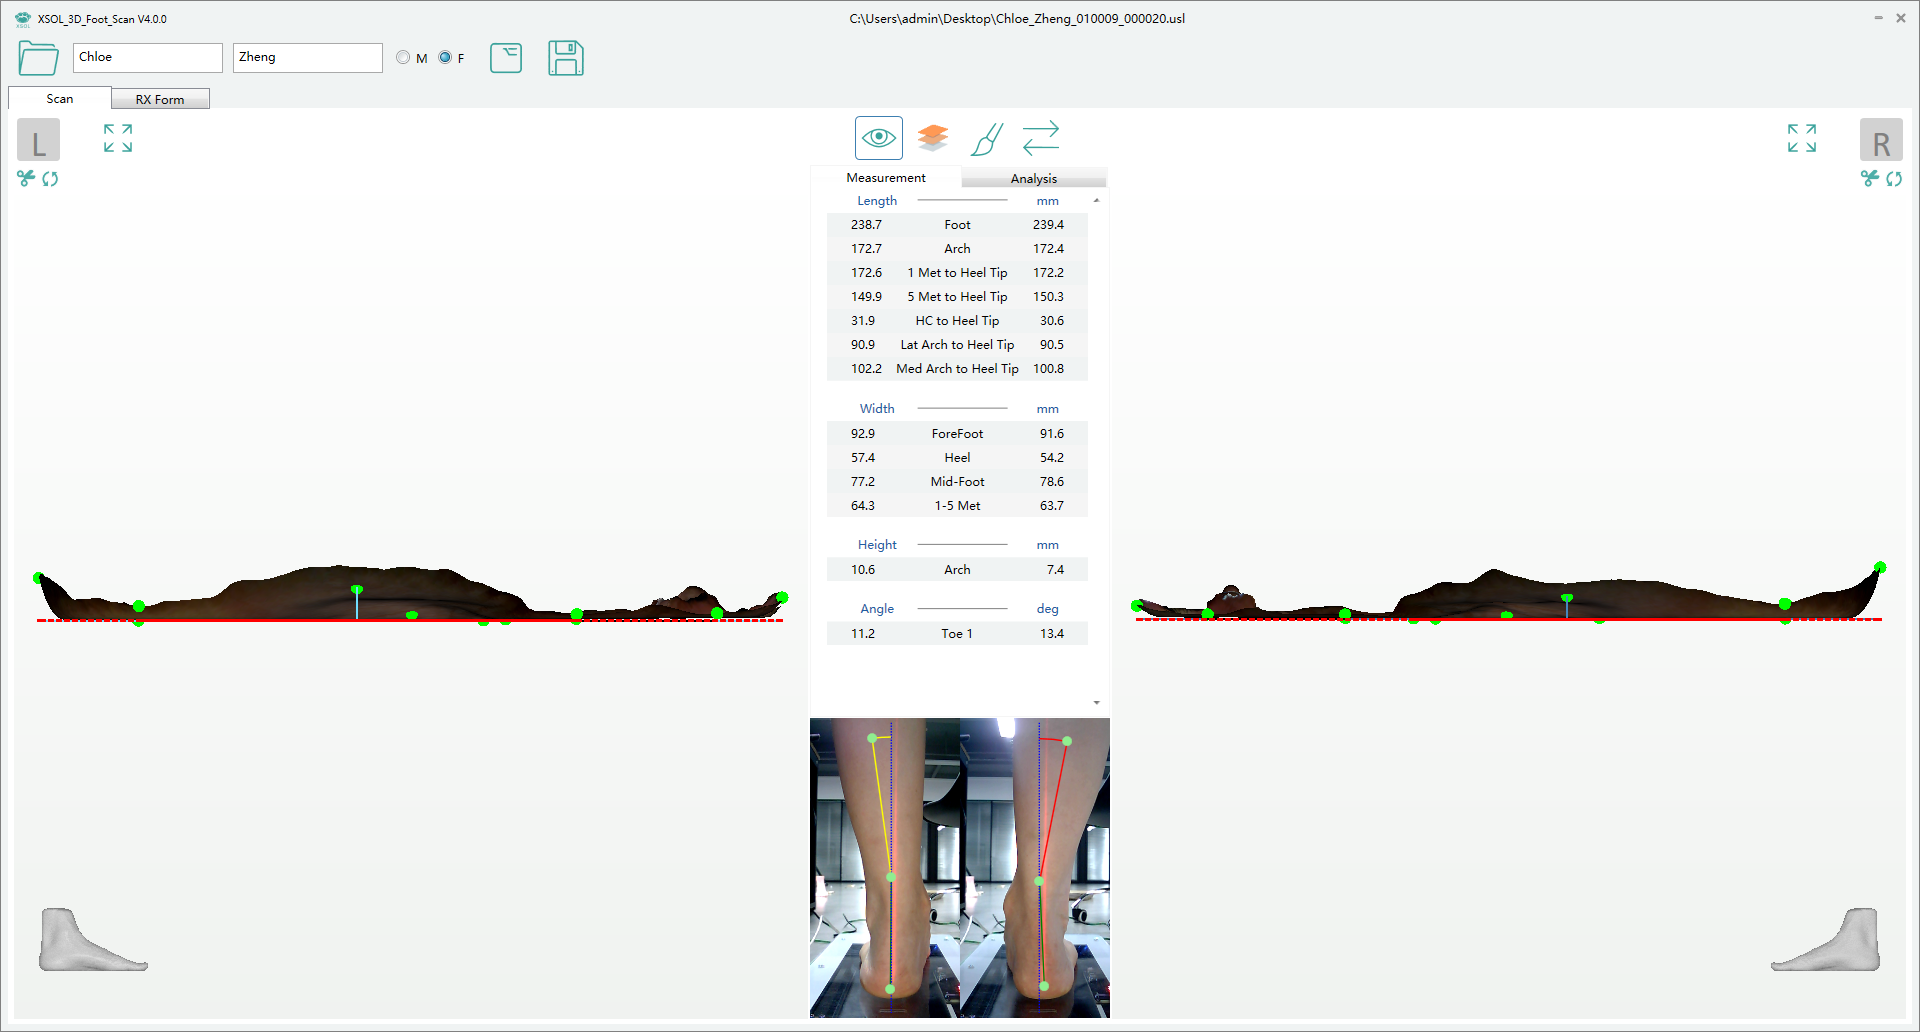Select the eye view mode icon
This screenshot has height=1032, width=1920.
point(878,137)
